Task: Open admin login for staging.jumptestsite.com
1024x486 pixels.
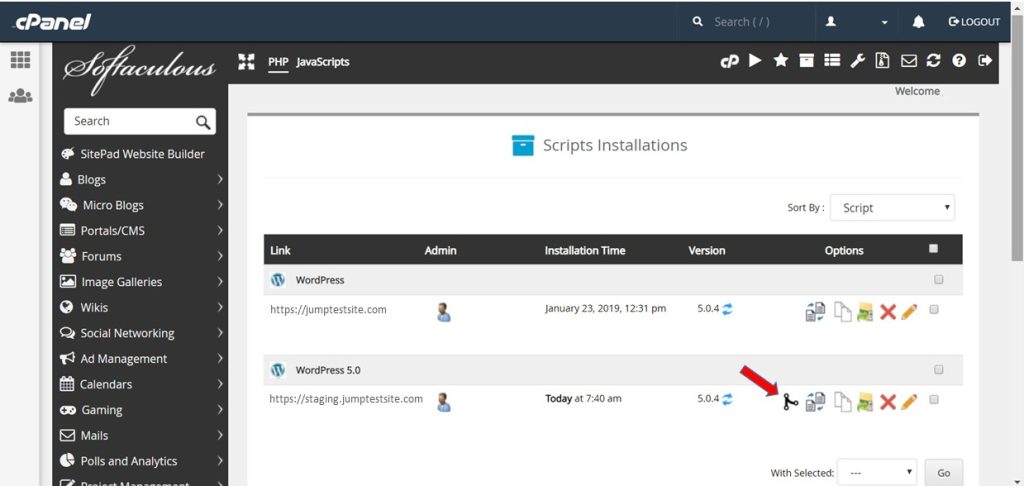Action: (x=444, y=402)
